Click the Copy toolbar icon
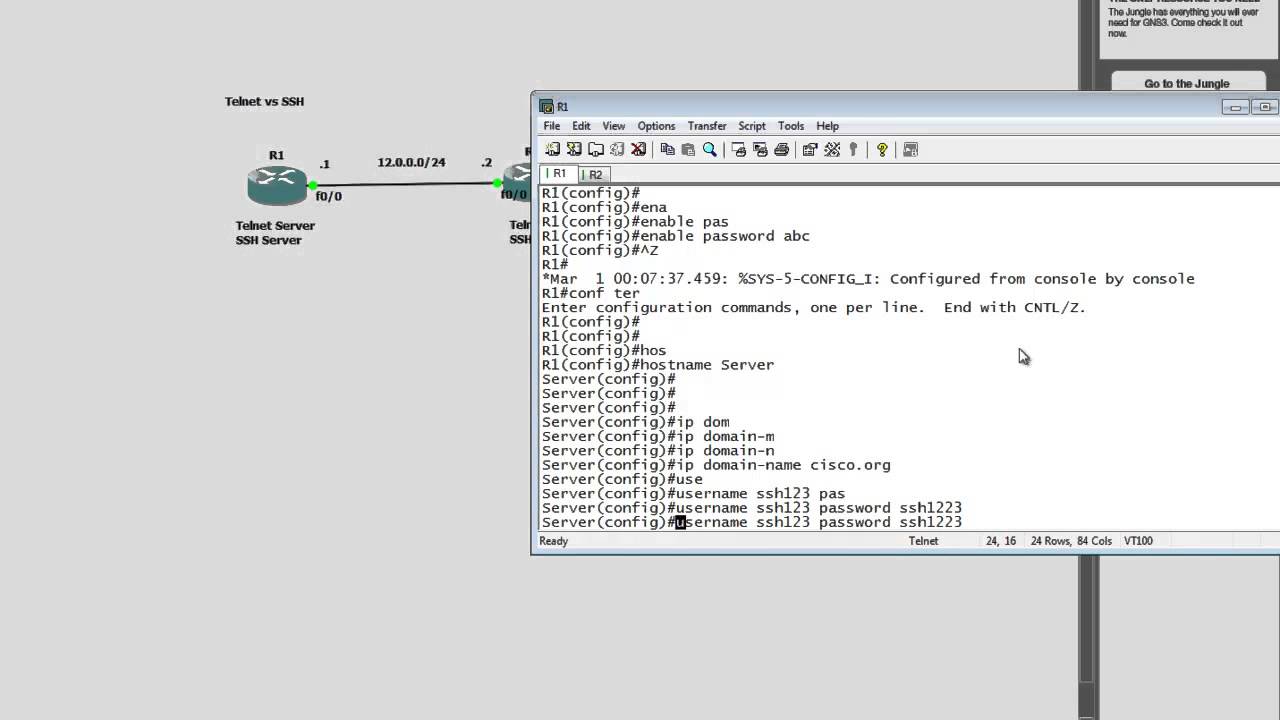The height and width of the screenshot is (720, 1280). click(667, 149)
